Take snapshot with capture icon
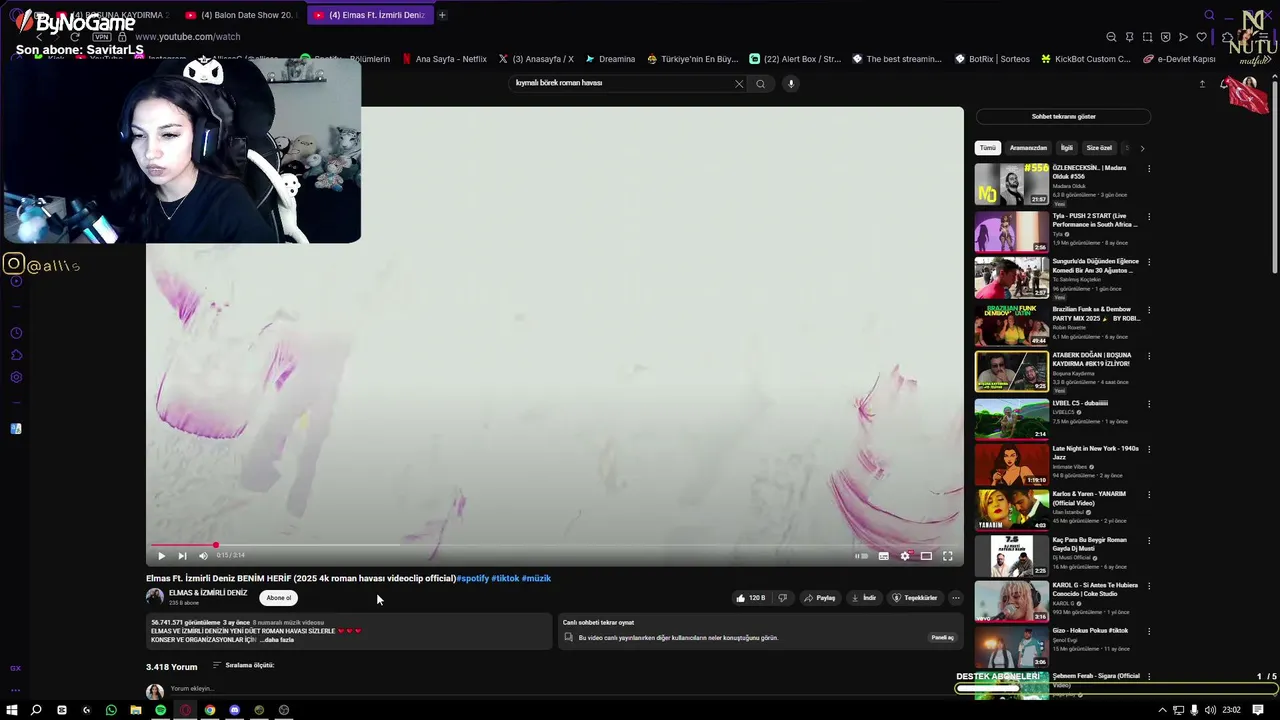The width and height of the screenshot is (1280, 720). coord(1147,37)
